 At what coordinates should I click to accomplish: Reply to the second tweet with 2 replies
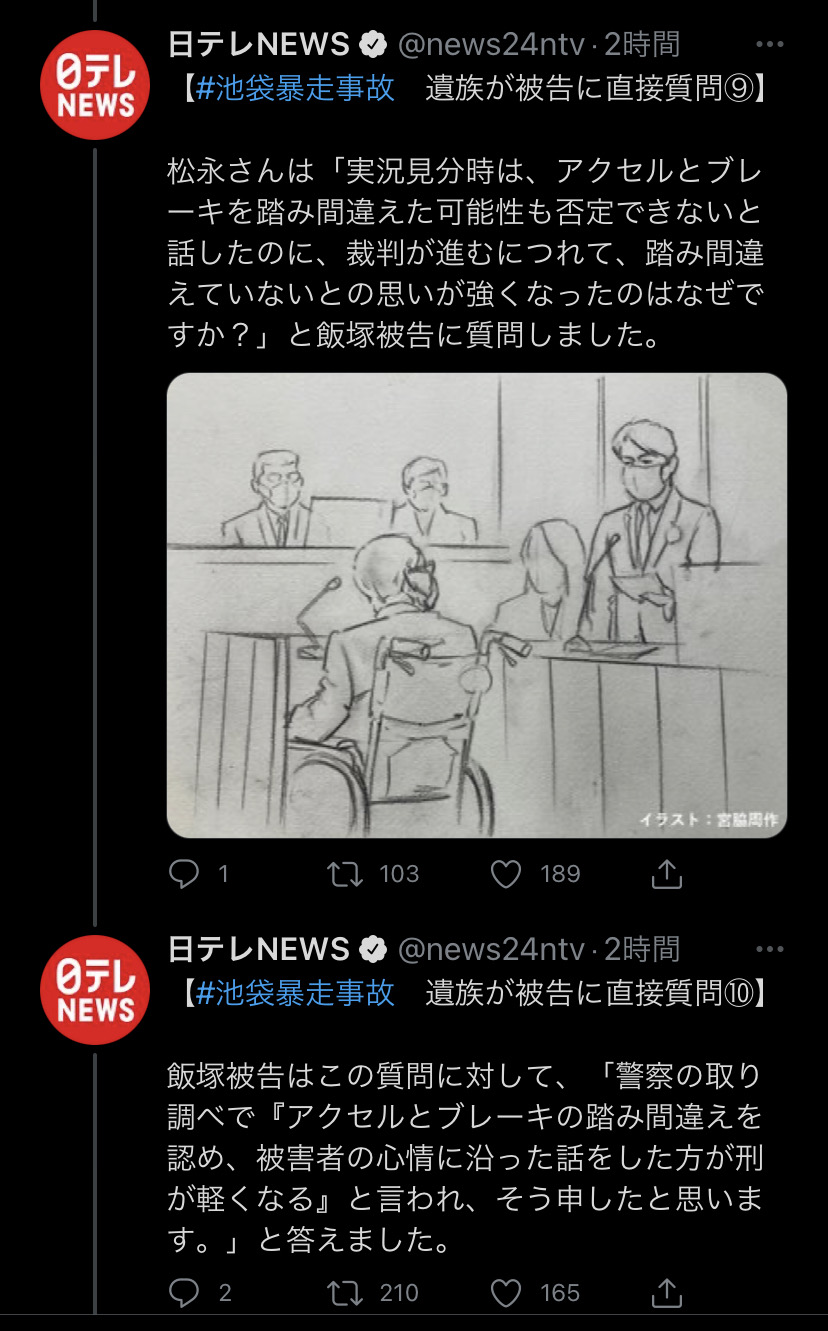185,1293
